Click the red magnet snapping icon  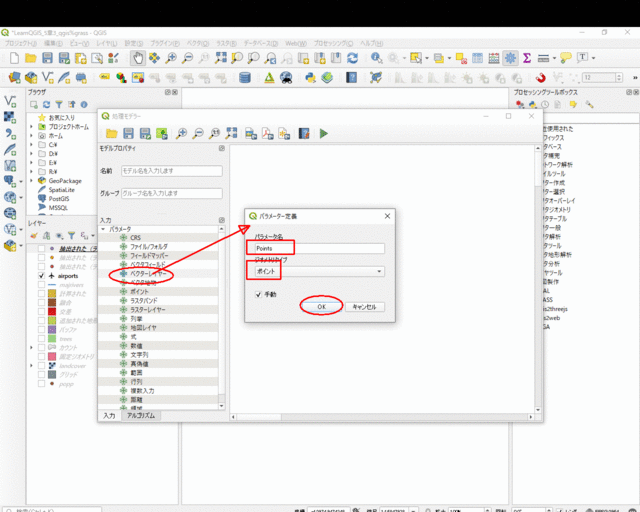[x=540, y=78]
